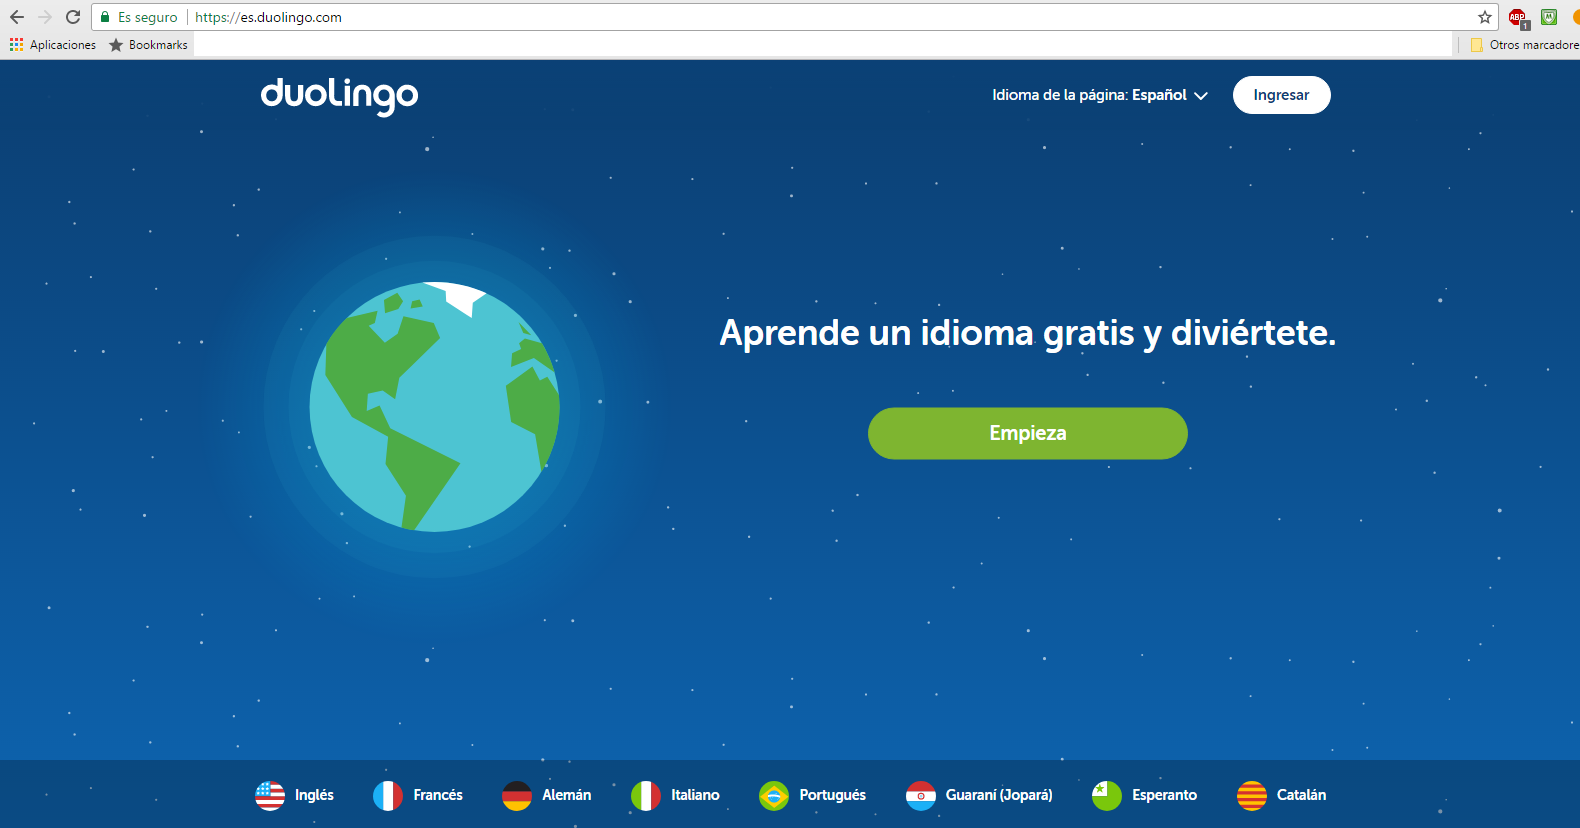Open the Bookmarks folder in bookmarks bar
Image resolution: width=1580 pixels, height=828 pixels.
pos(148,45)
